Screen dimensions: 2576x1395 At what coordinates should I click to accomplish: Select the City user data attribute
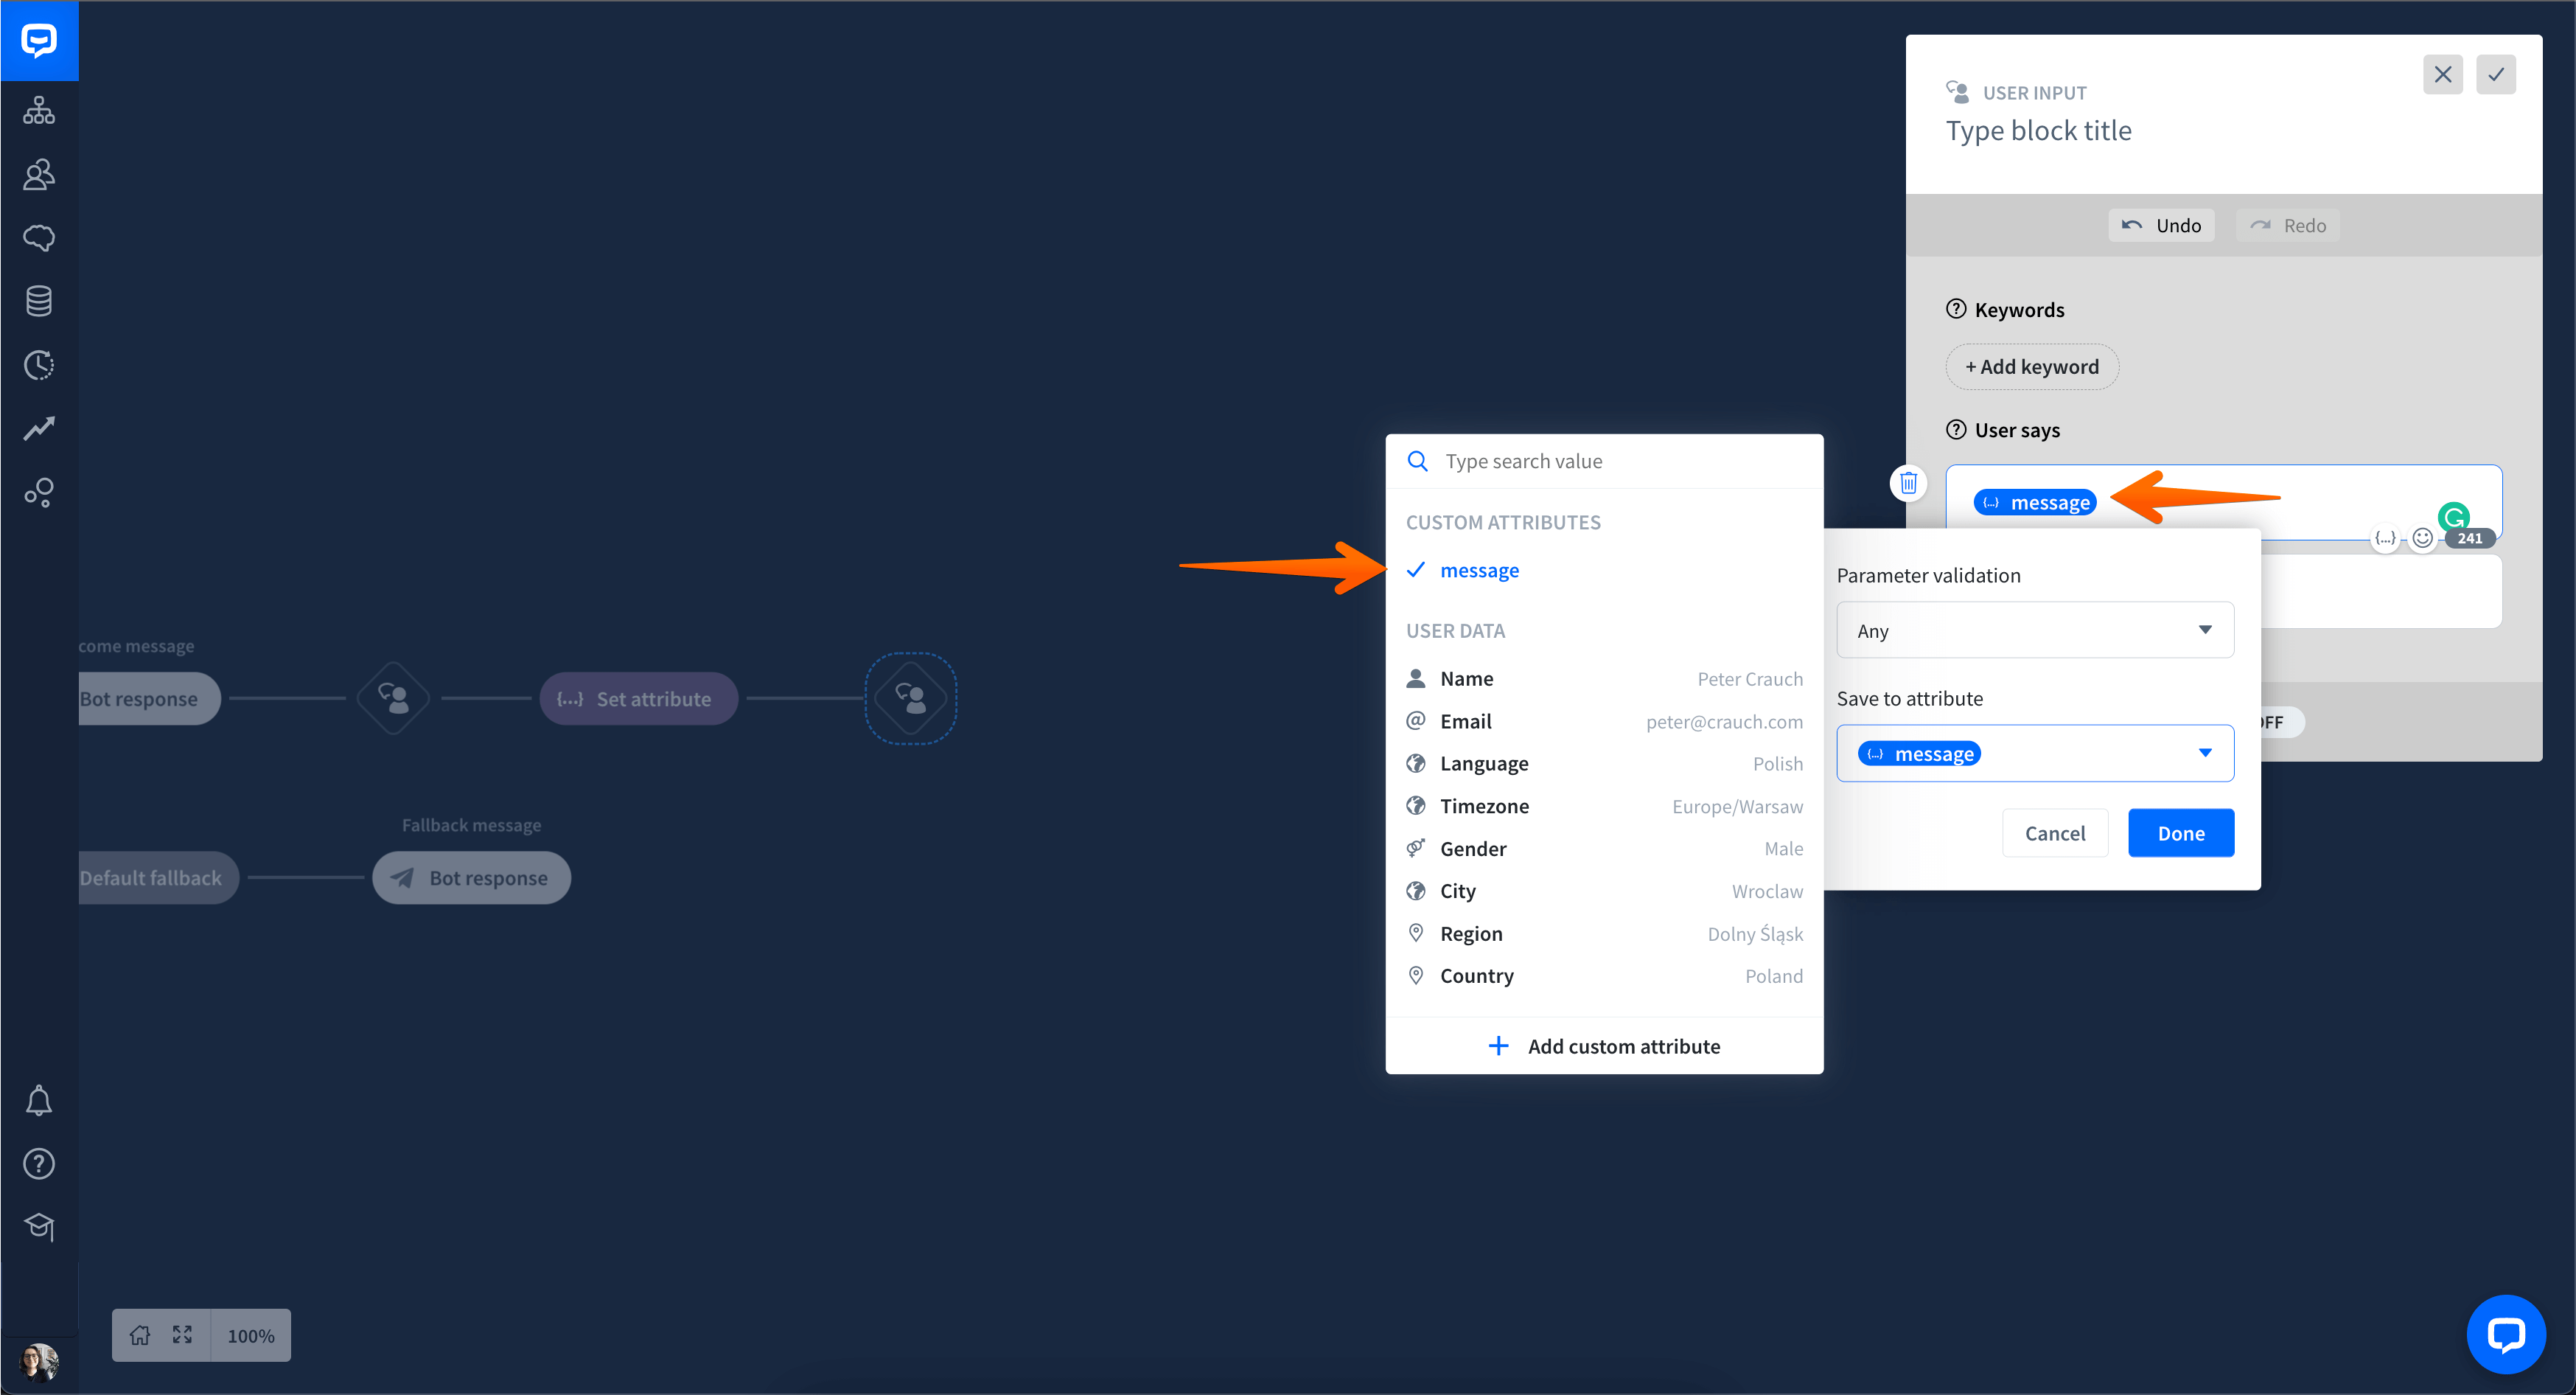(1604, 891)
